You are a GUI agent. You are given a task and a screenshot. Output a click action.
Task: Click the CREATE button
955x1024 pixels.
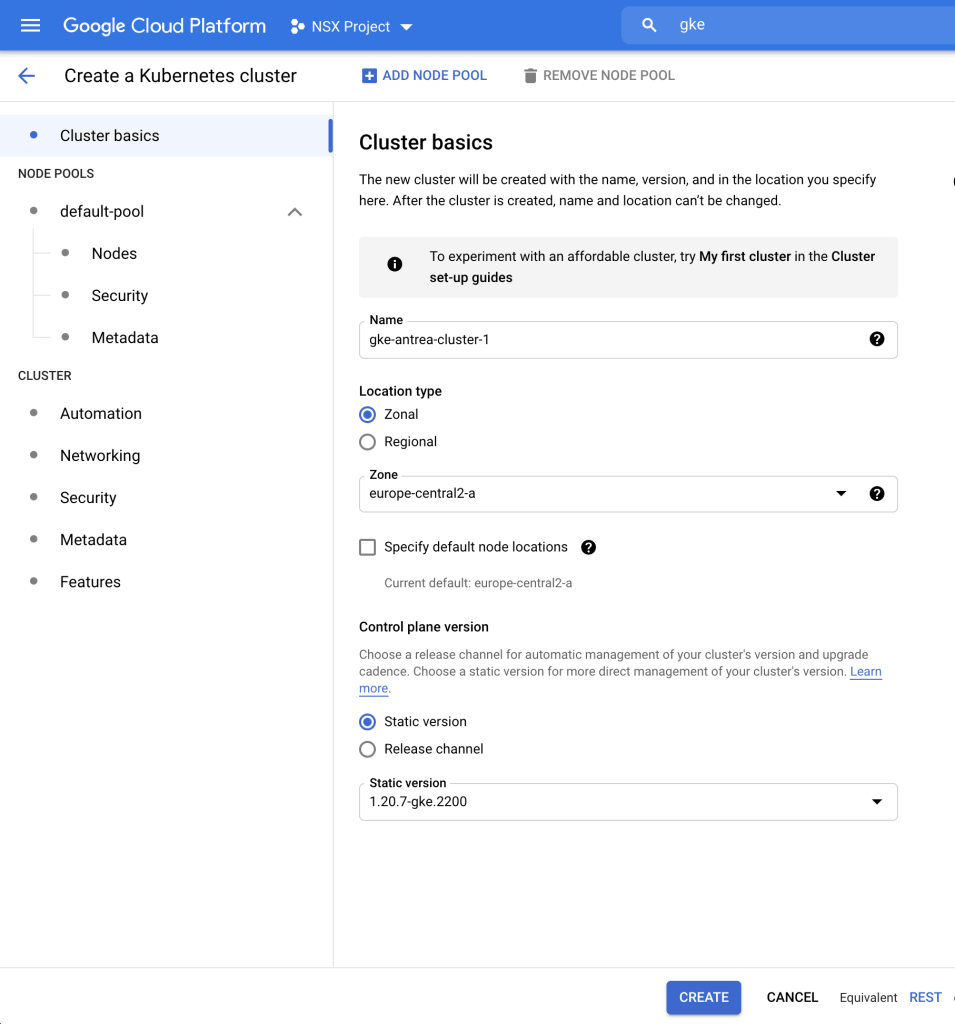[x=703, y=997]
